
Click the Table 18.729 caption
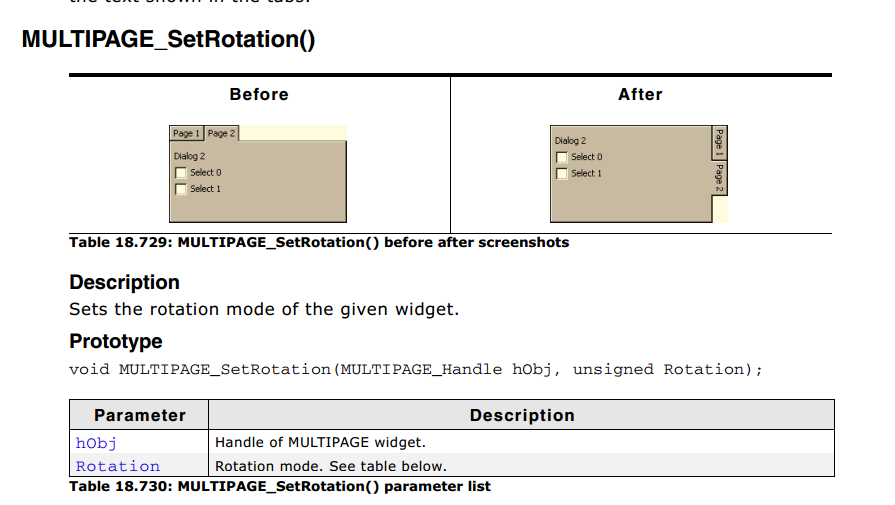click(319, 243)
